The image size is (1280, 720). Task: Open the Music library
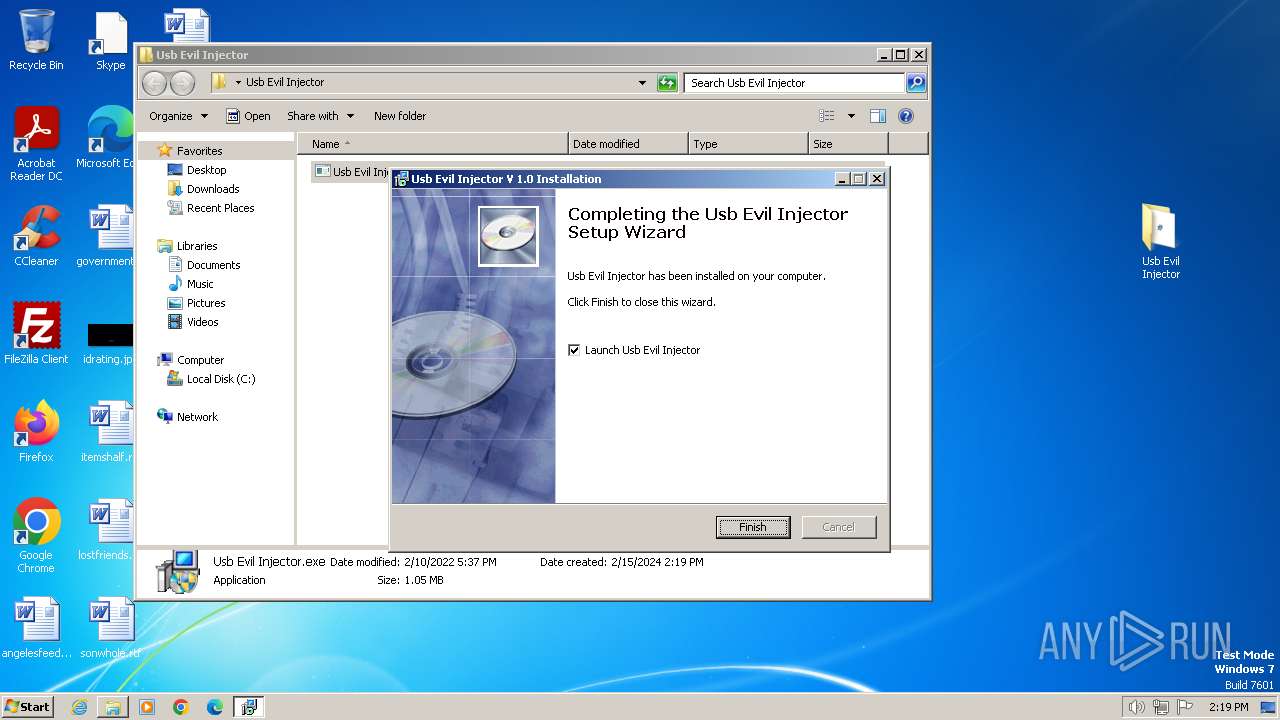200,284
